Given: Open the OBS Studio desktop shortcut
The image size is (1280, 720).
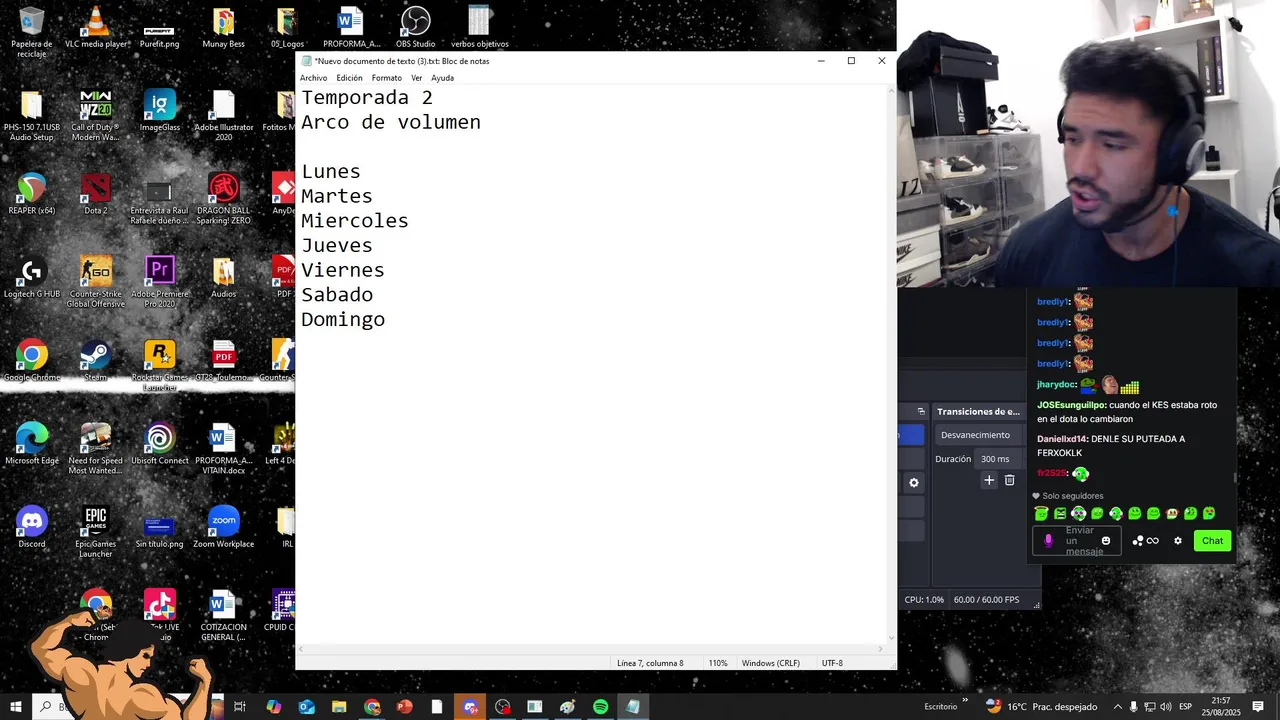Looking at the screenshot, I should [x=415, y=28].
